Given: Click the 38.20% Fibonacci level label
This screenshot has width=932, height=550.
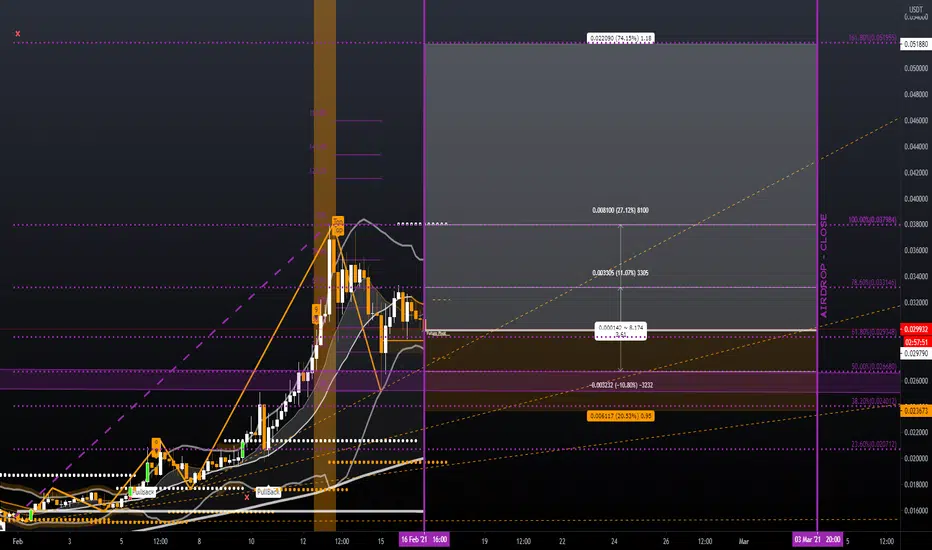Looking at the screenshot, I should tap(874, 401).
